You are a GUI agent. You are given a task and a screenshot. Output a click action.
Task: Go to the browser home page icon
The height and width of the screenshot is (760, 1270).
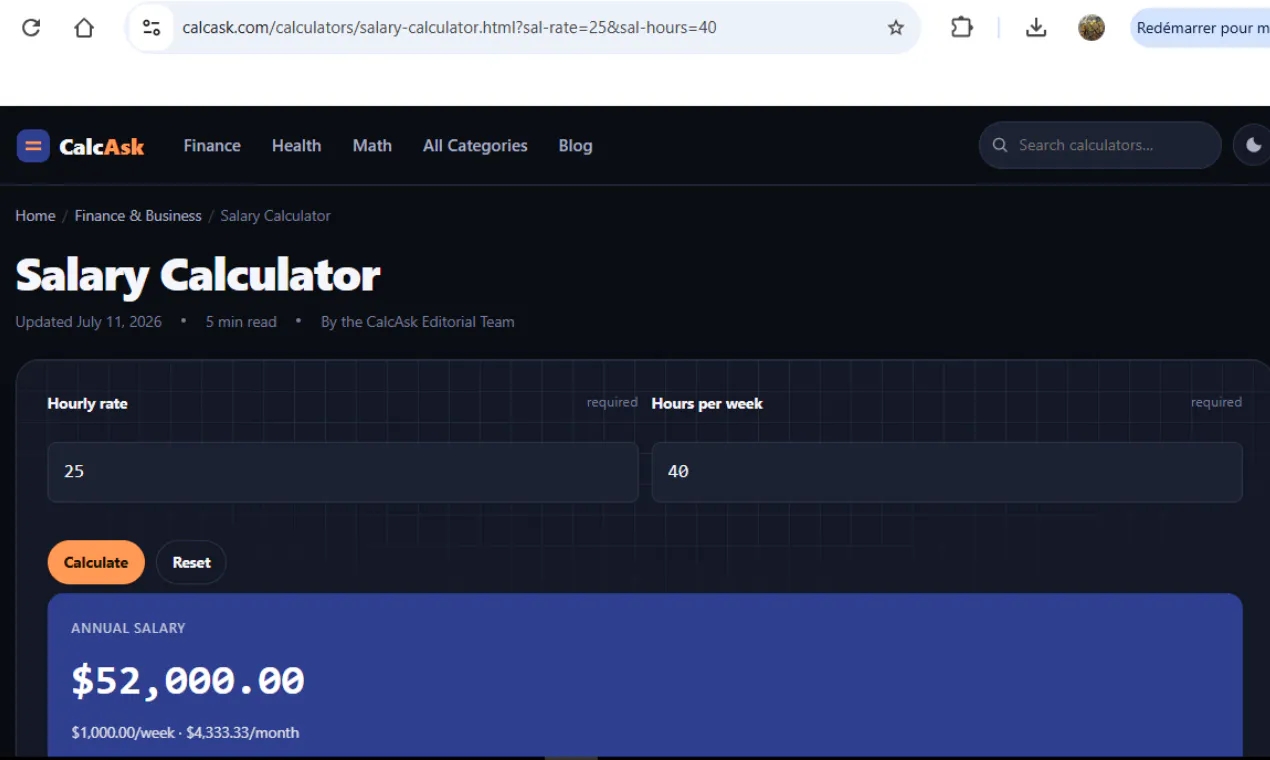click(84, 28)
